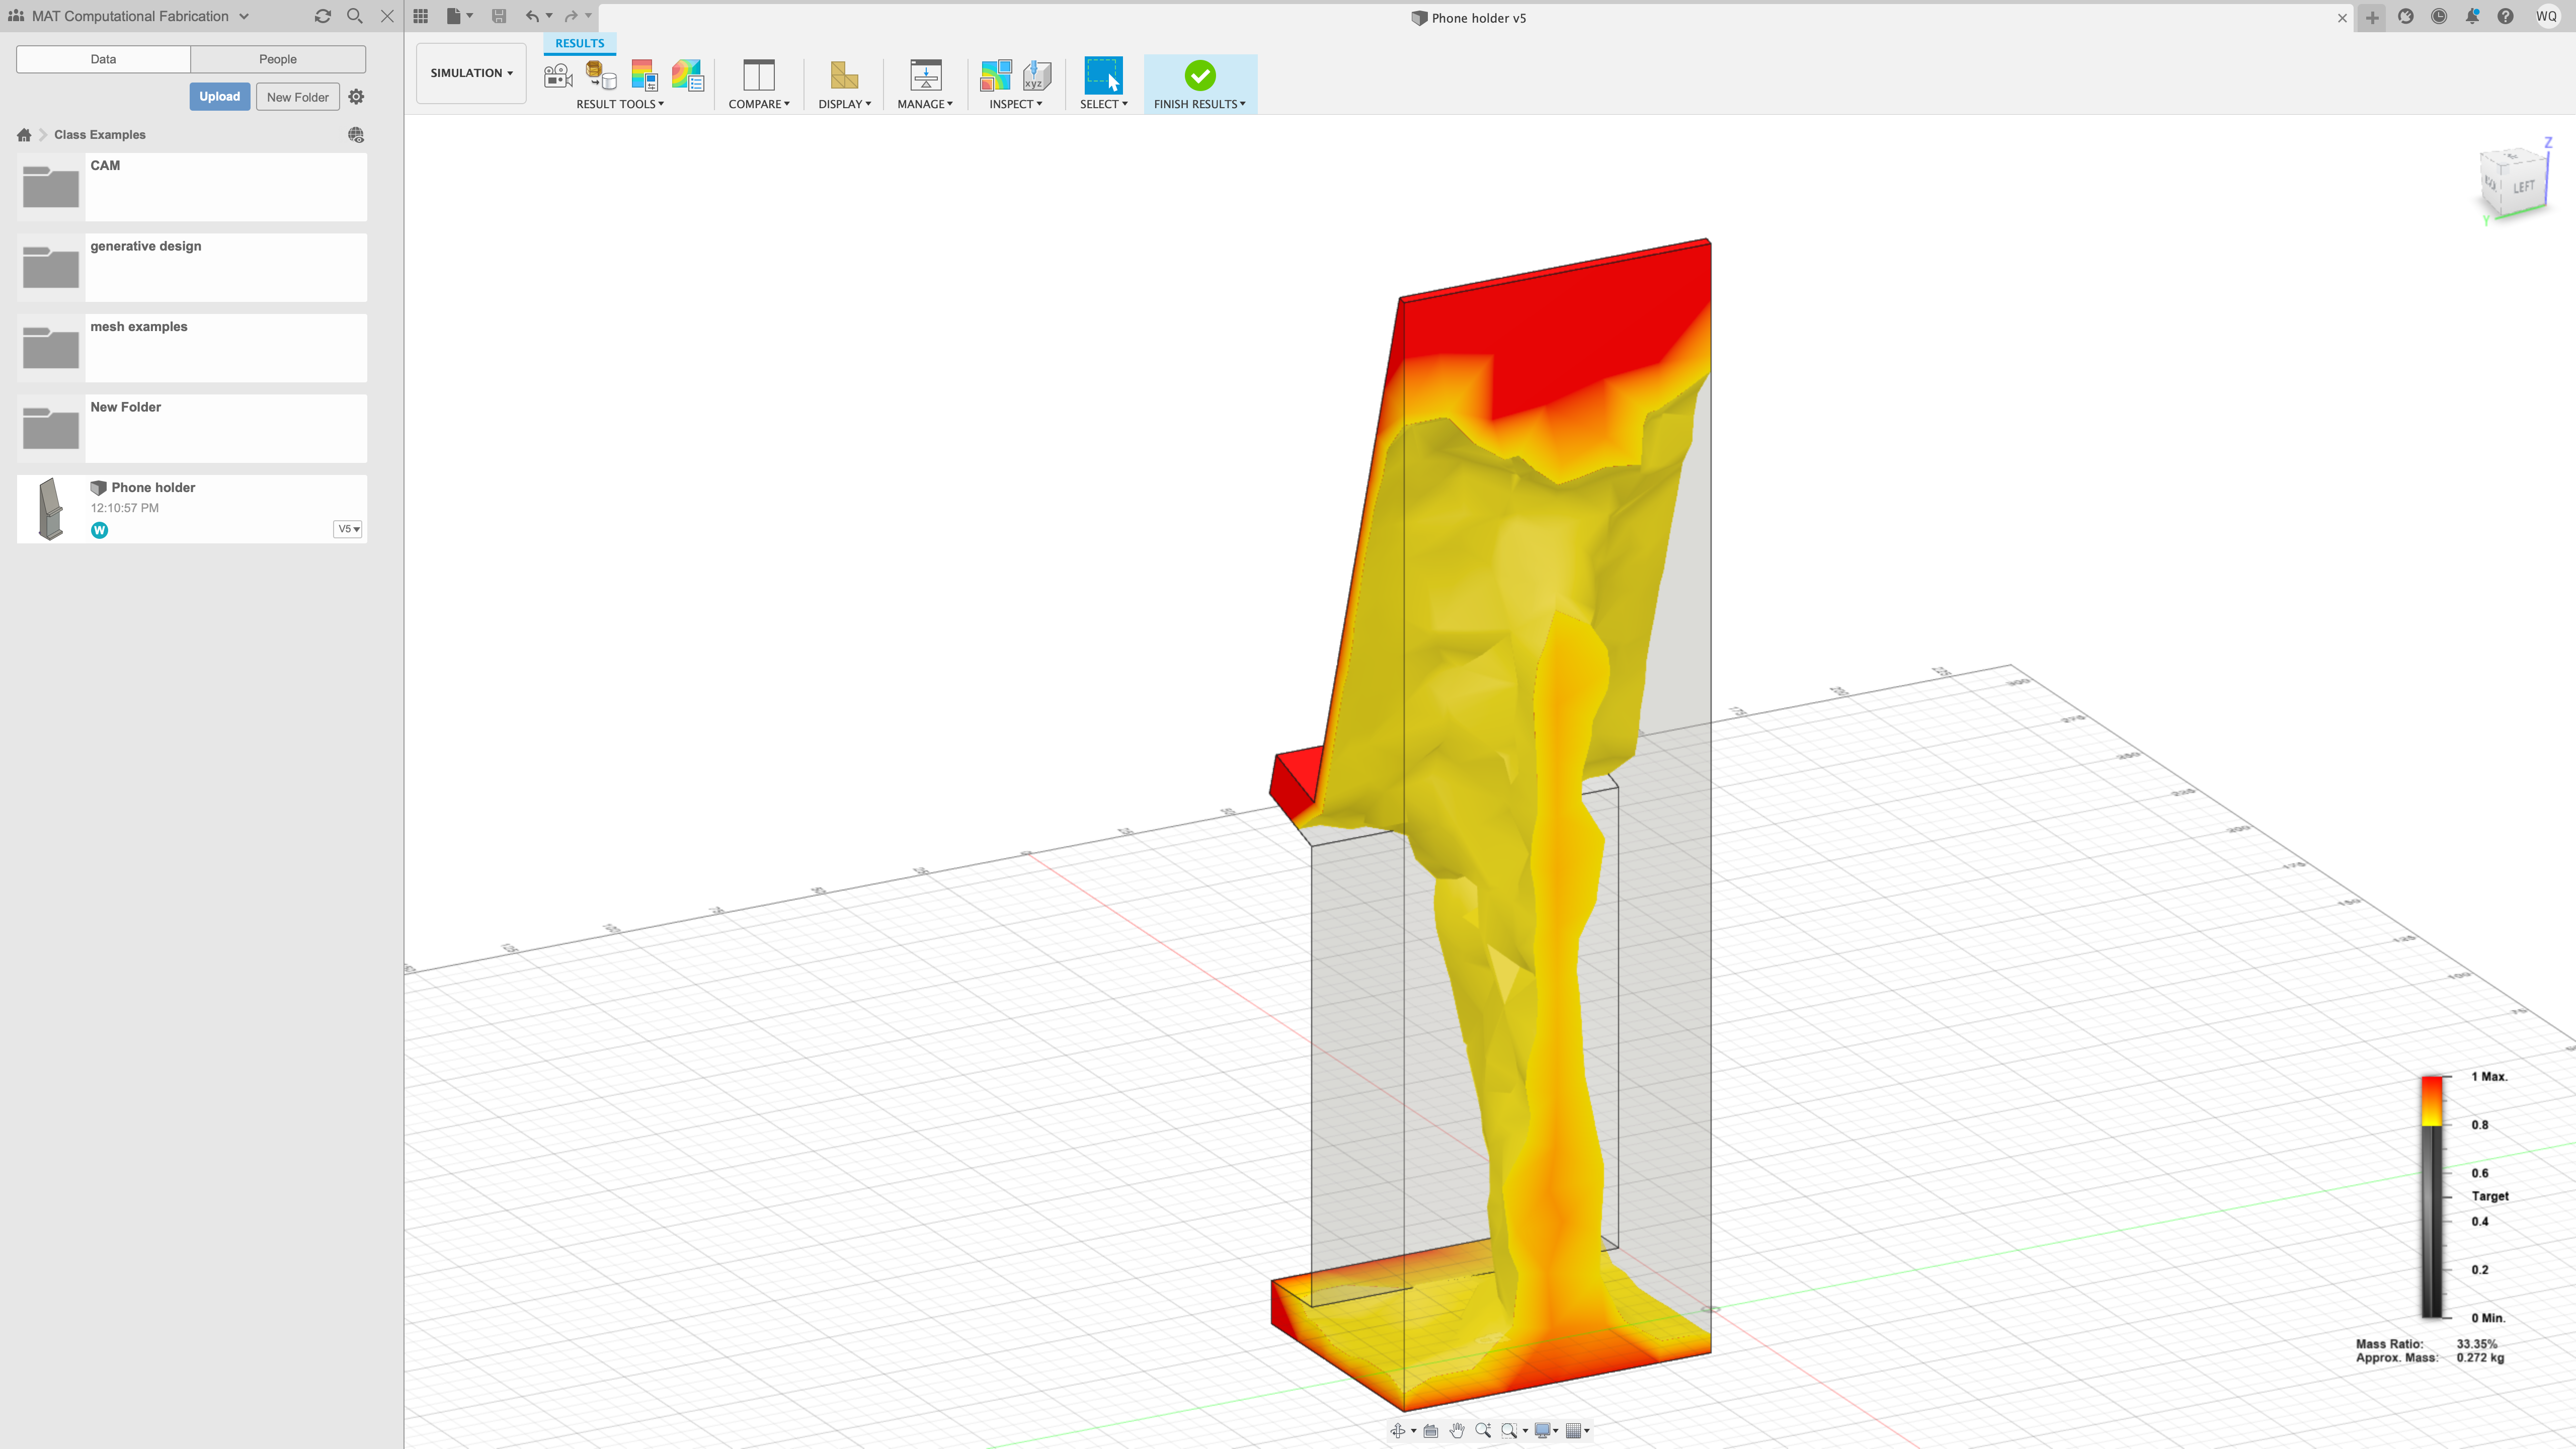Click the Compare split-window icon

(x=758, y=76)
